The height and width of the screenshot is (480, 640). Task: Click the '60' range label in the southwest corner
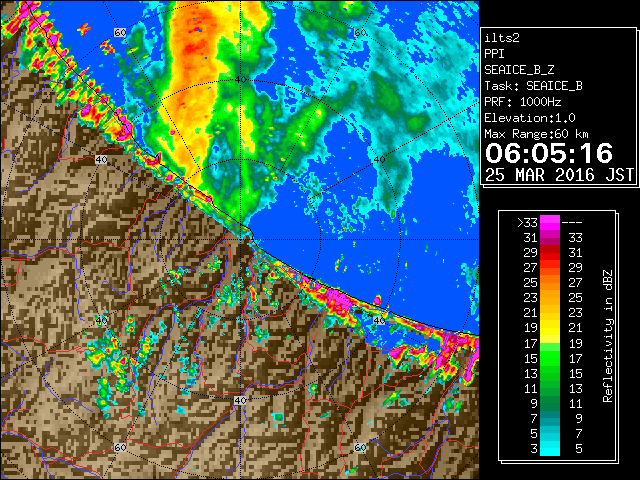pyautogui.click(x=120, y=447)
